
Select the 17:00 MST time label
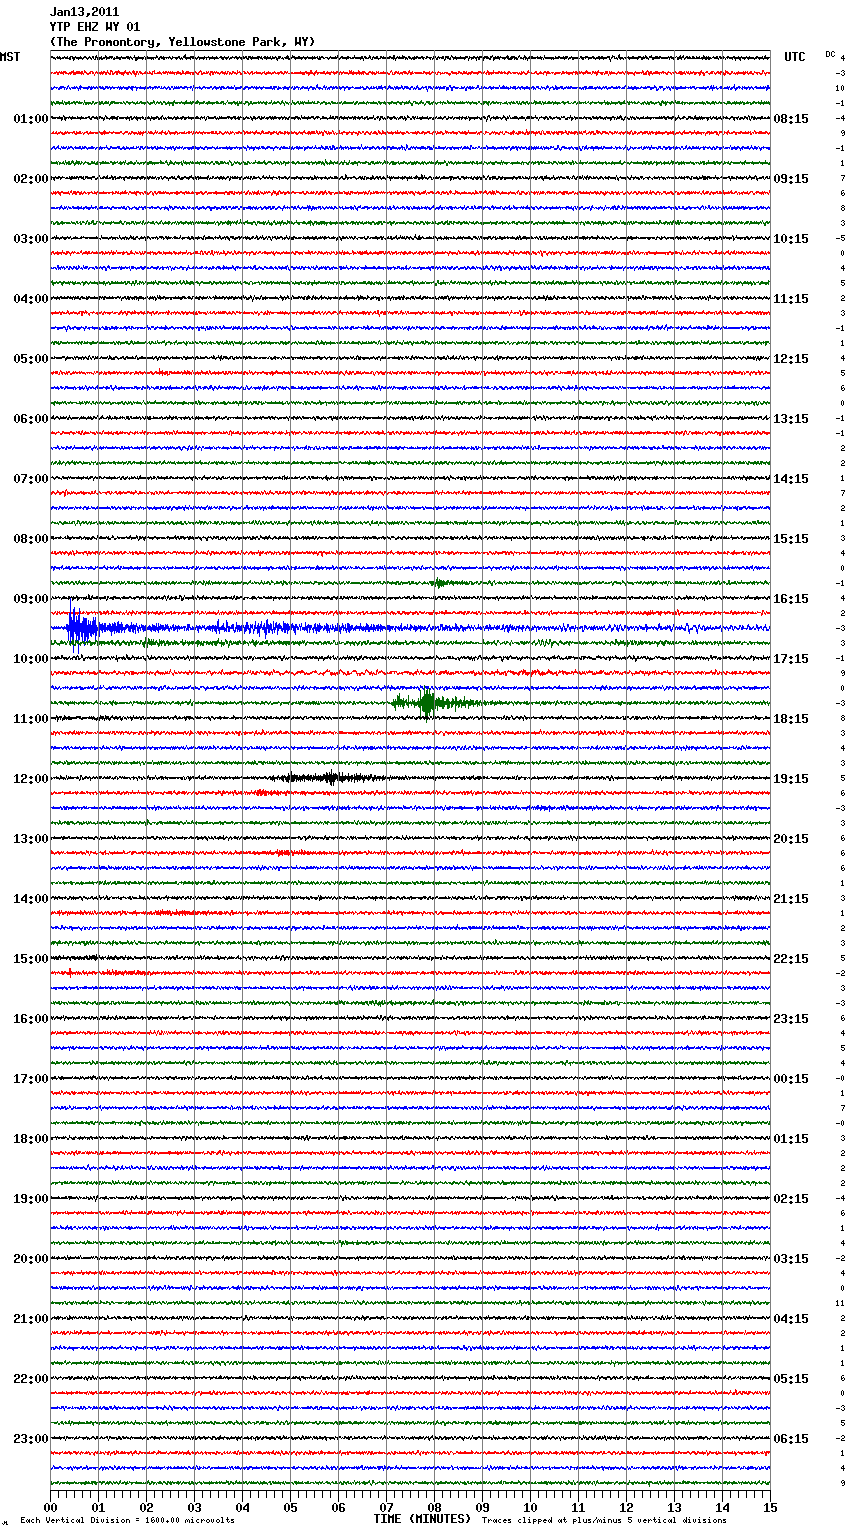[x=30, y=1079]
